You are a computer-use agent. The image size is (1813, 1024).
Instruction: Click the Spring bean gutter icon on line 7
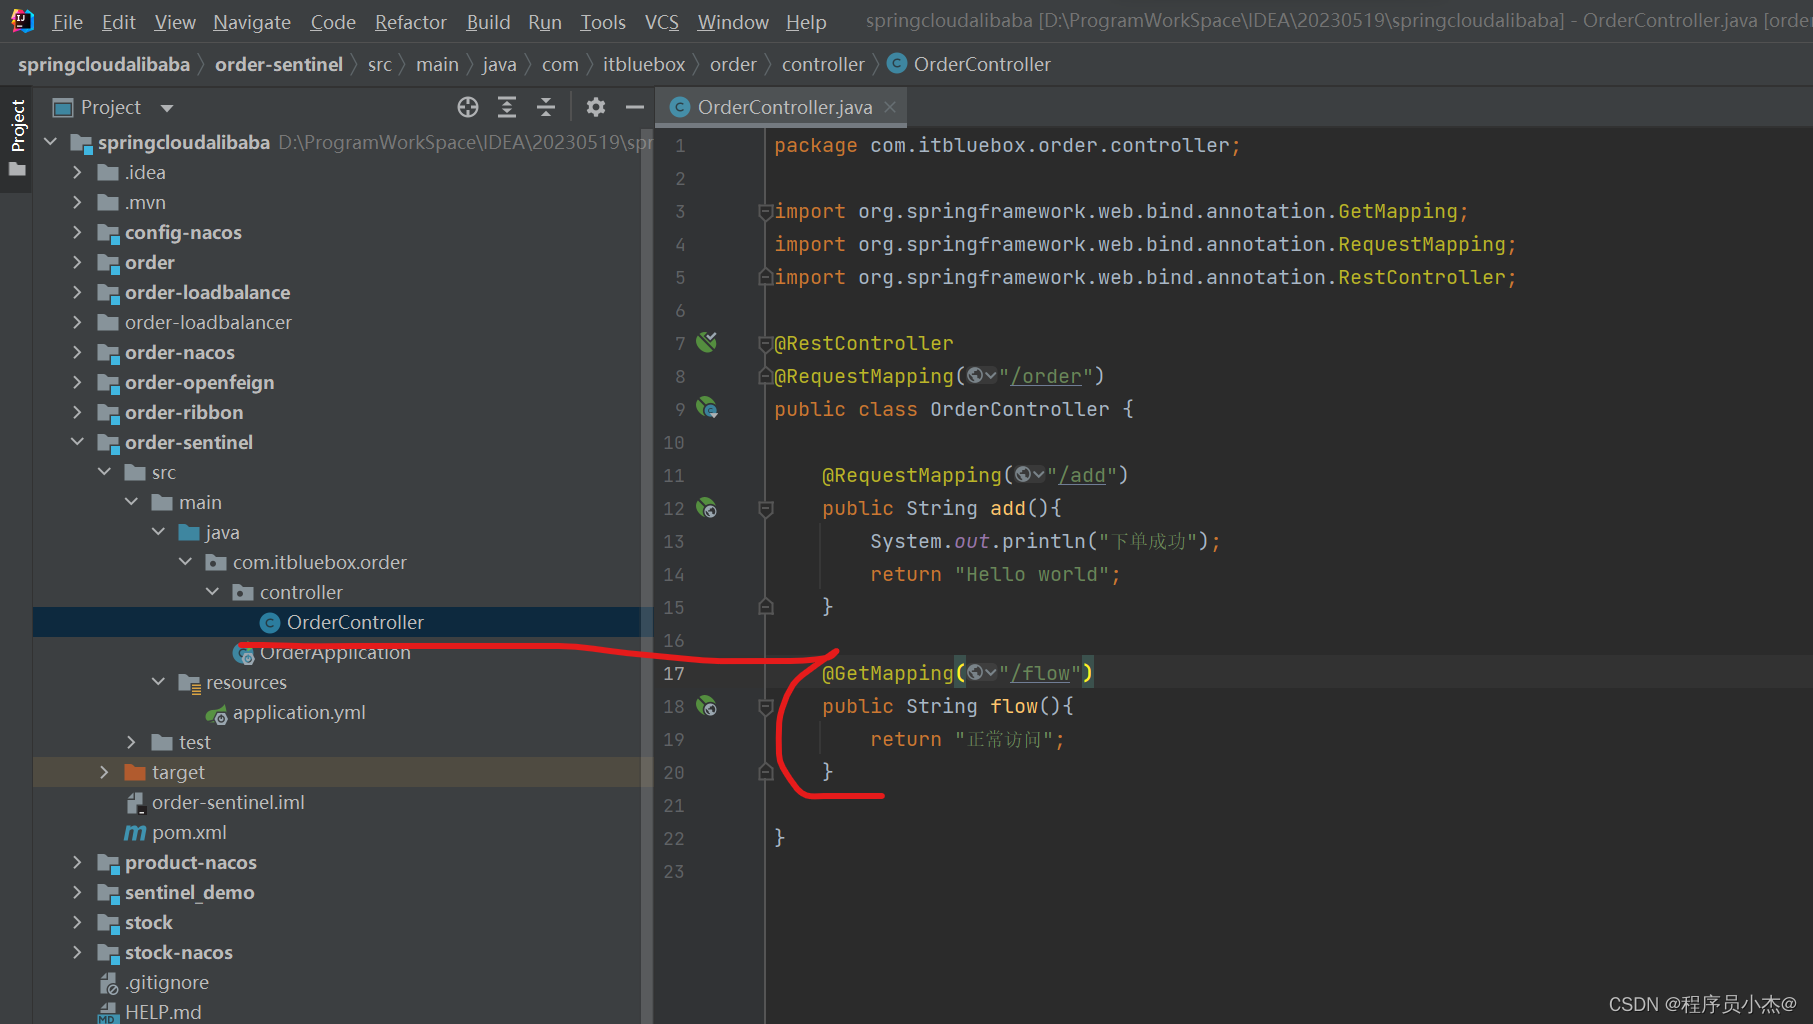pos(707,342)
